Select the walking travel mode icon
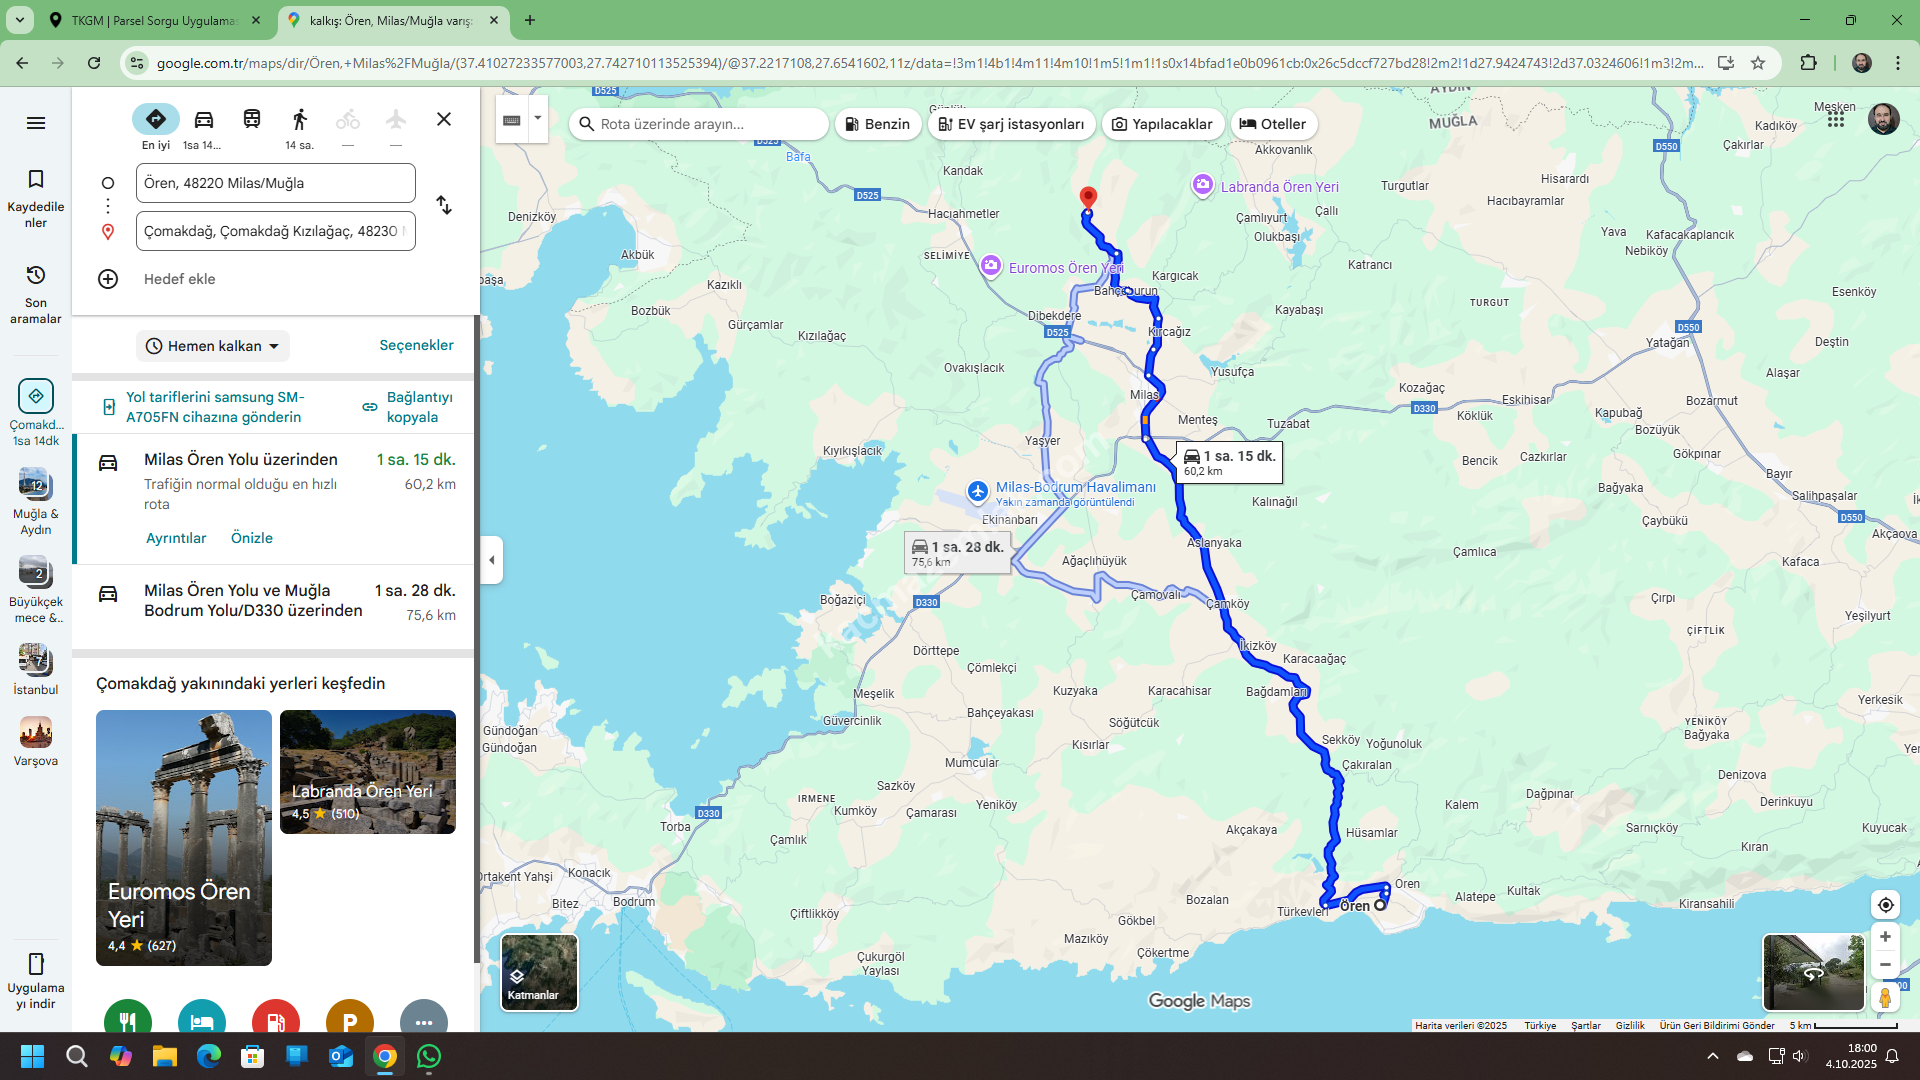 point(299,120)
